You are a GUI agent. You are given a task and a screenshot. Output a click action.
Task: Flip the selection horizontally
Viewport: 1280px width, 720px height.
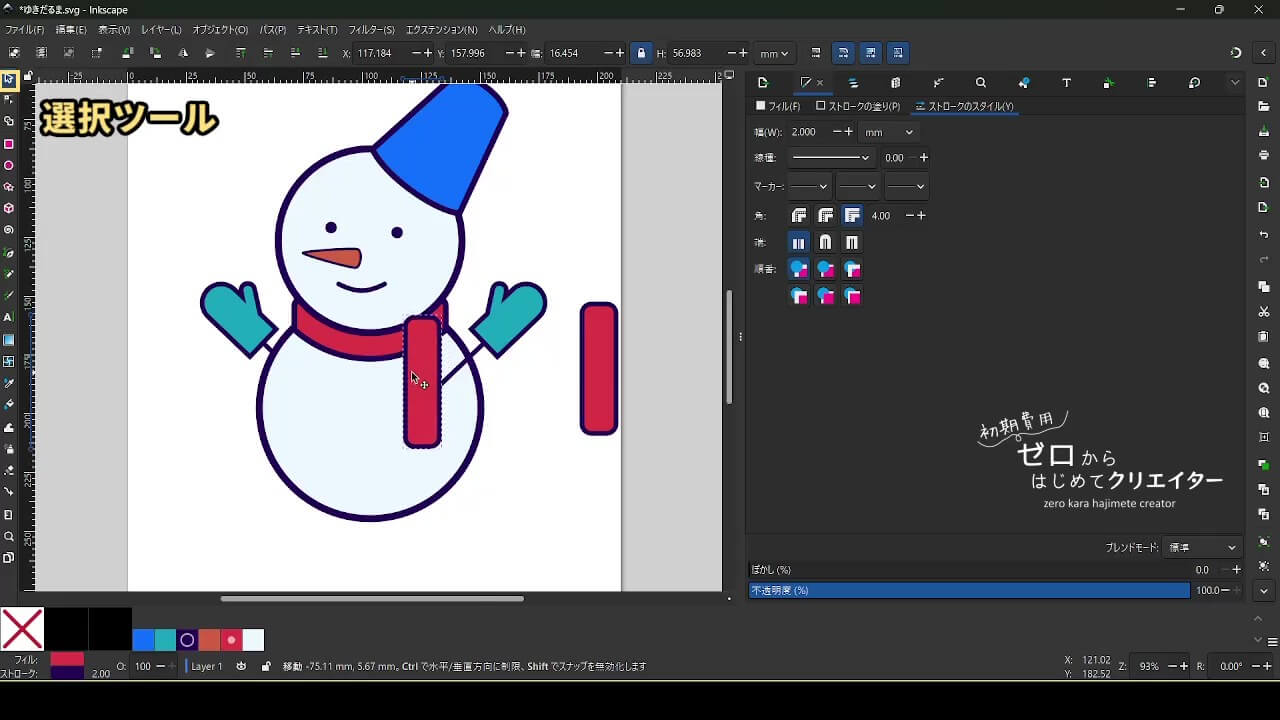coord(182,53)
